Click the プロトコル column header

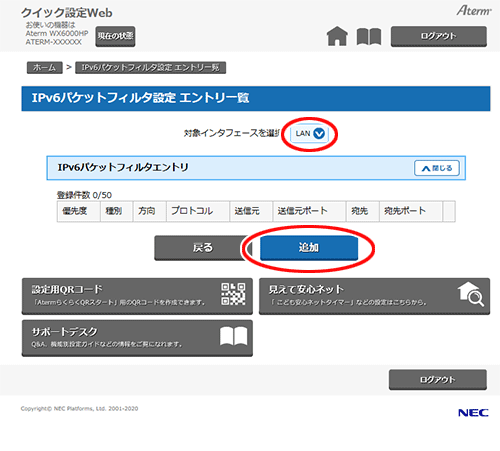pyautogui.click(x=198, y=211)
